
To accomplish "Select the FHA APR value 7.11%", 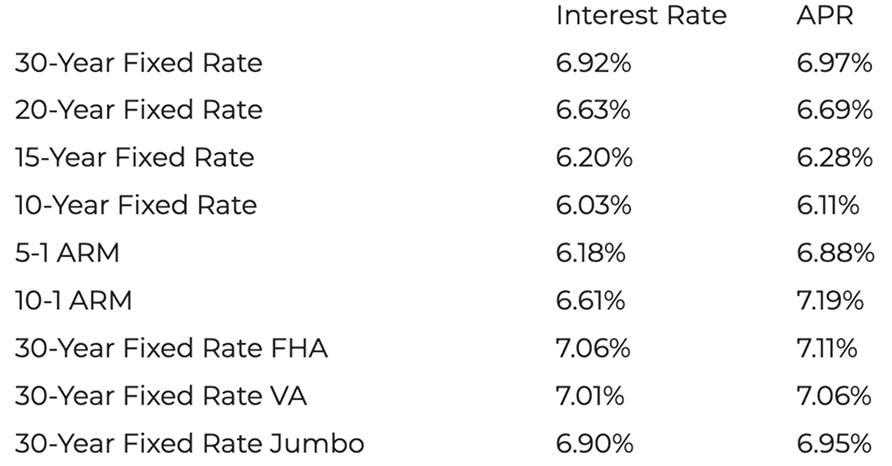I will [x=826, y=348].
